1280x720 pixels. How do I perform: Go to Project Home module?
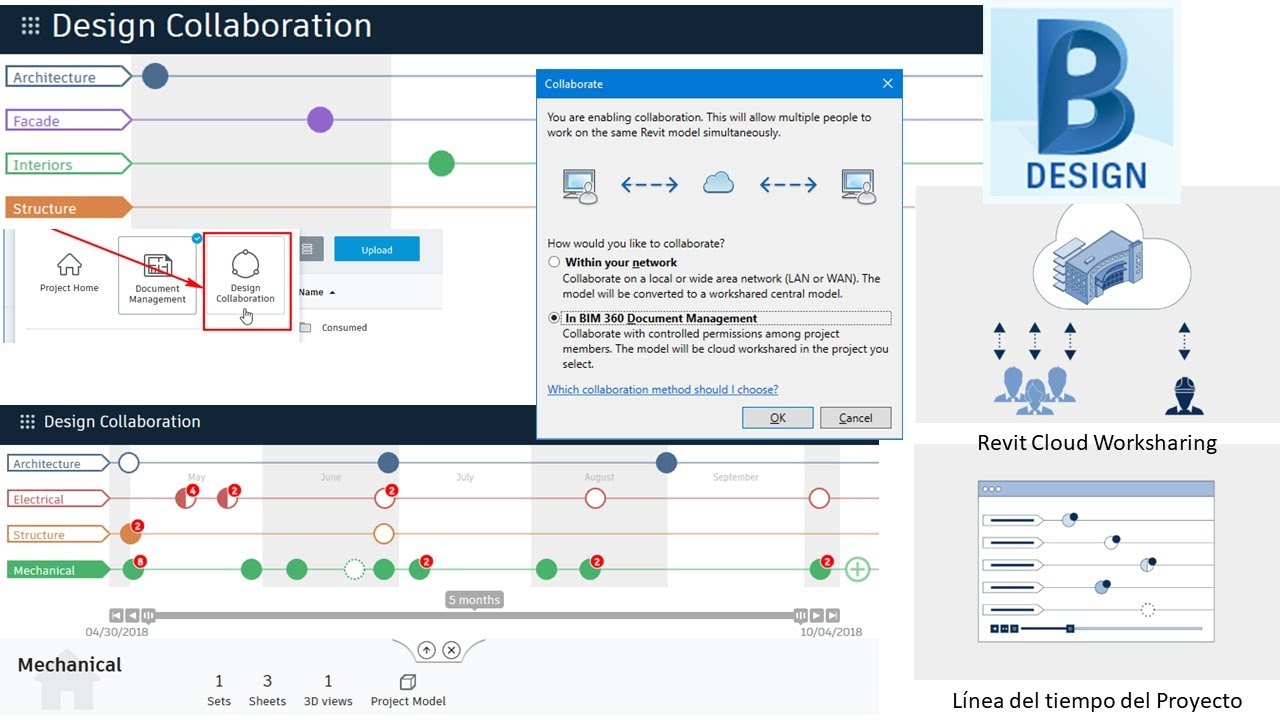point(69,272)
